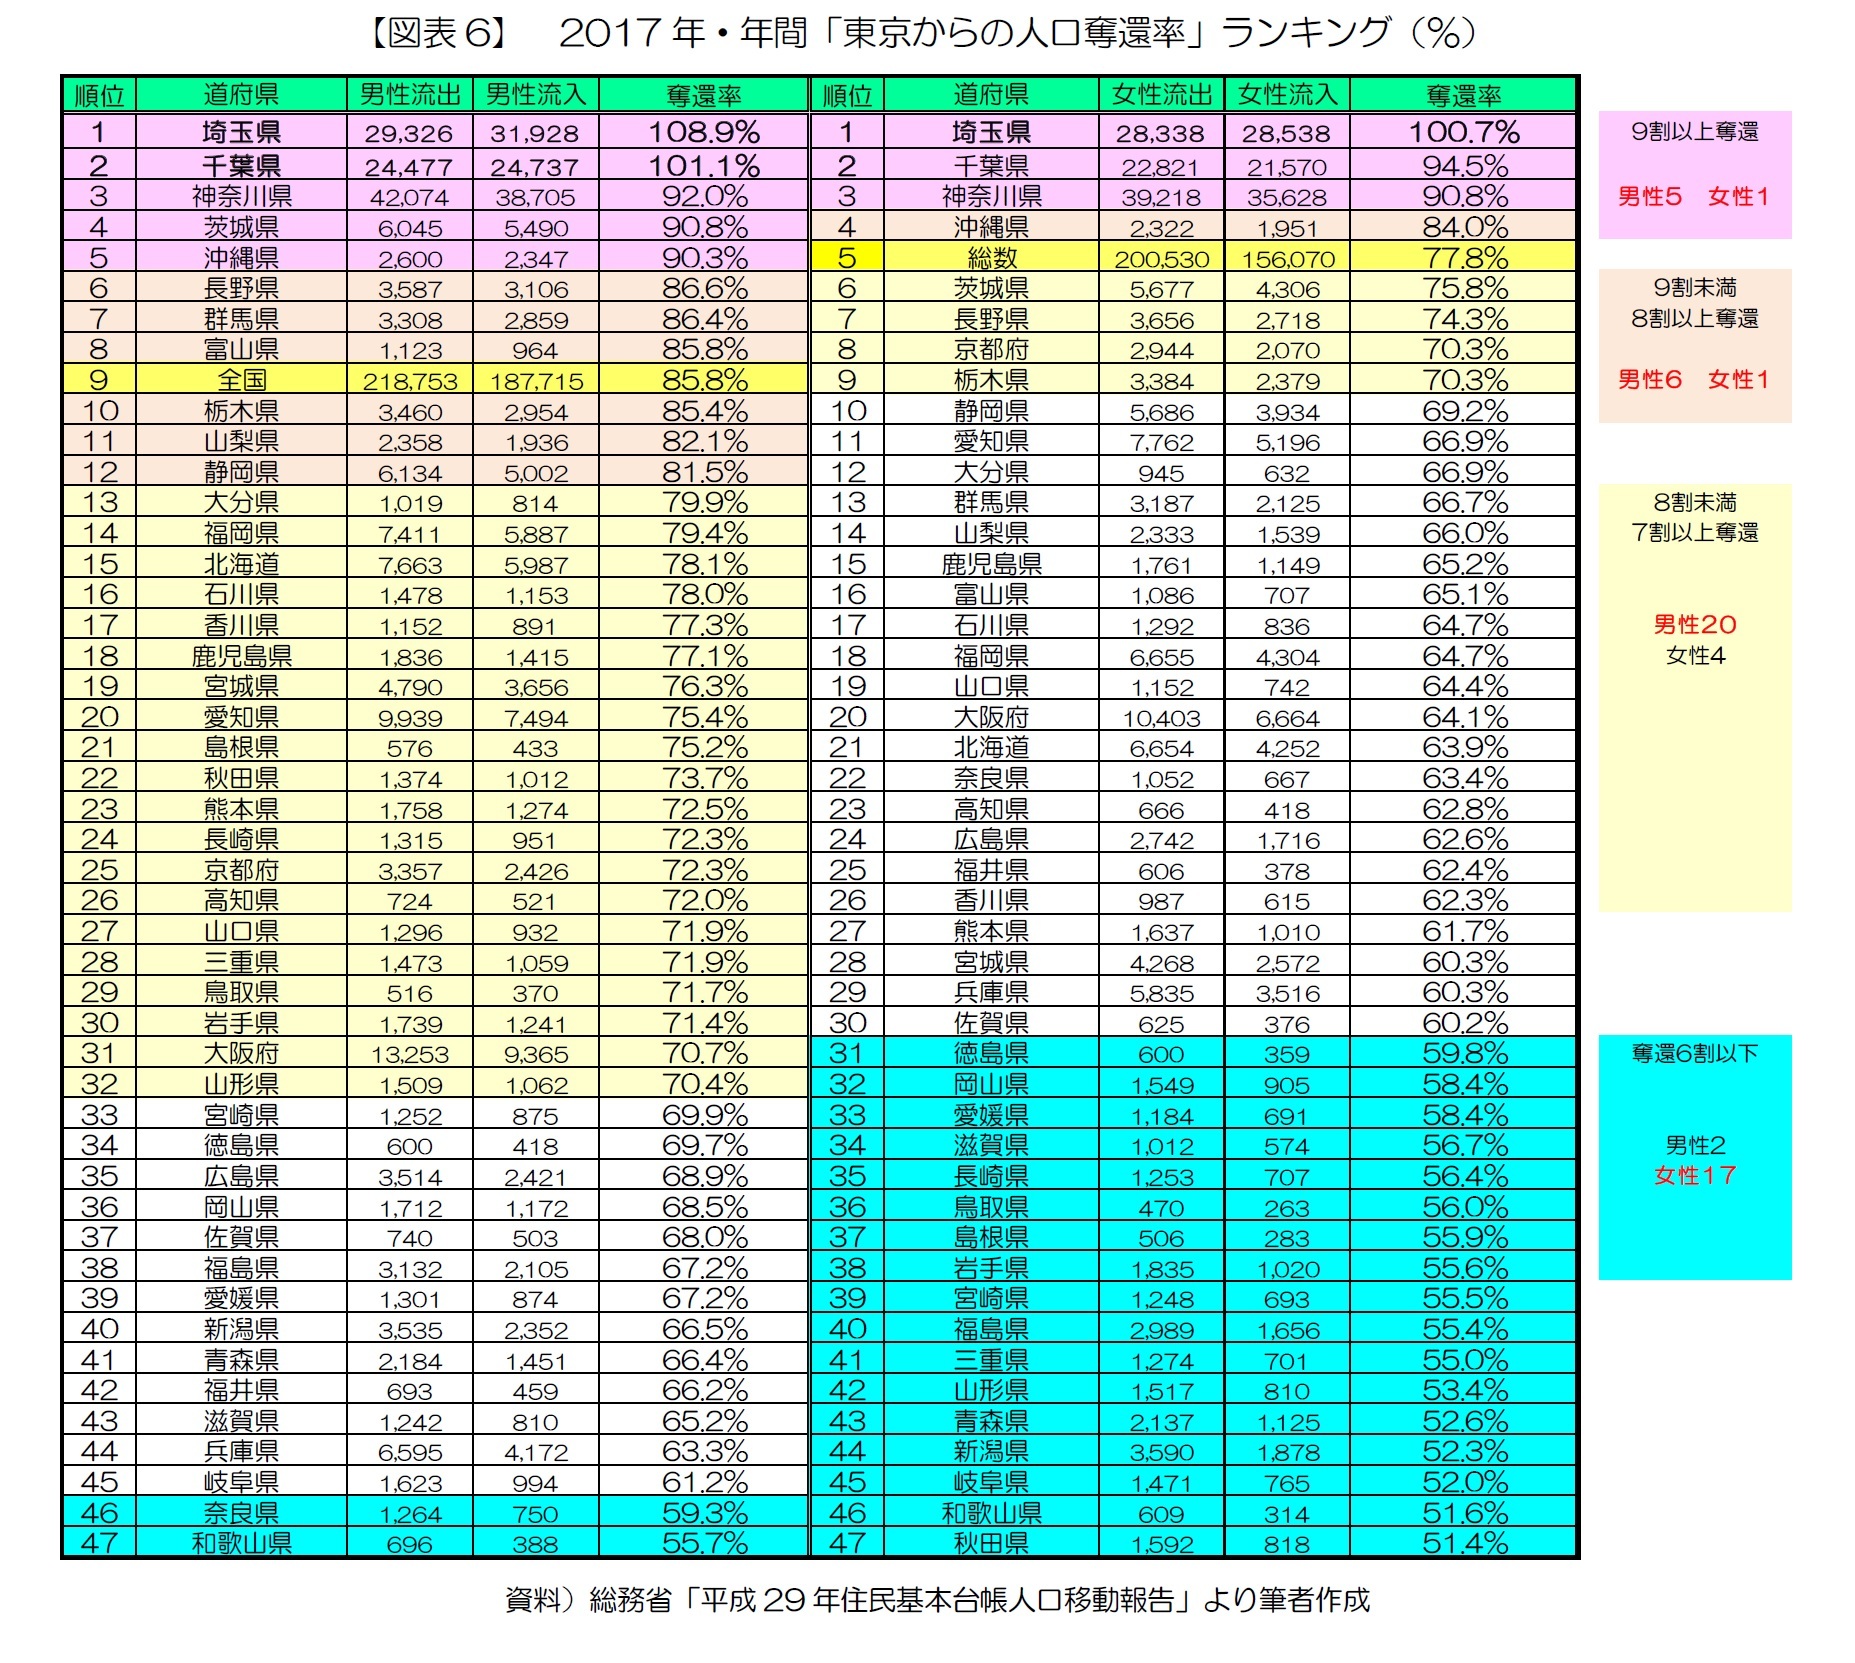Select 和歌山県 in the male rank 47 row
This screenshot has width=1855, height=1663.
241,1543
